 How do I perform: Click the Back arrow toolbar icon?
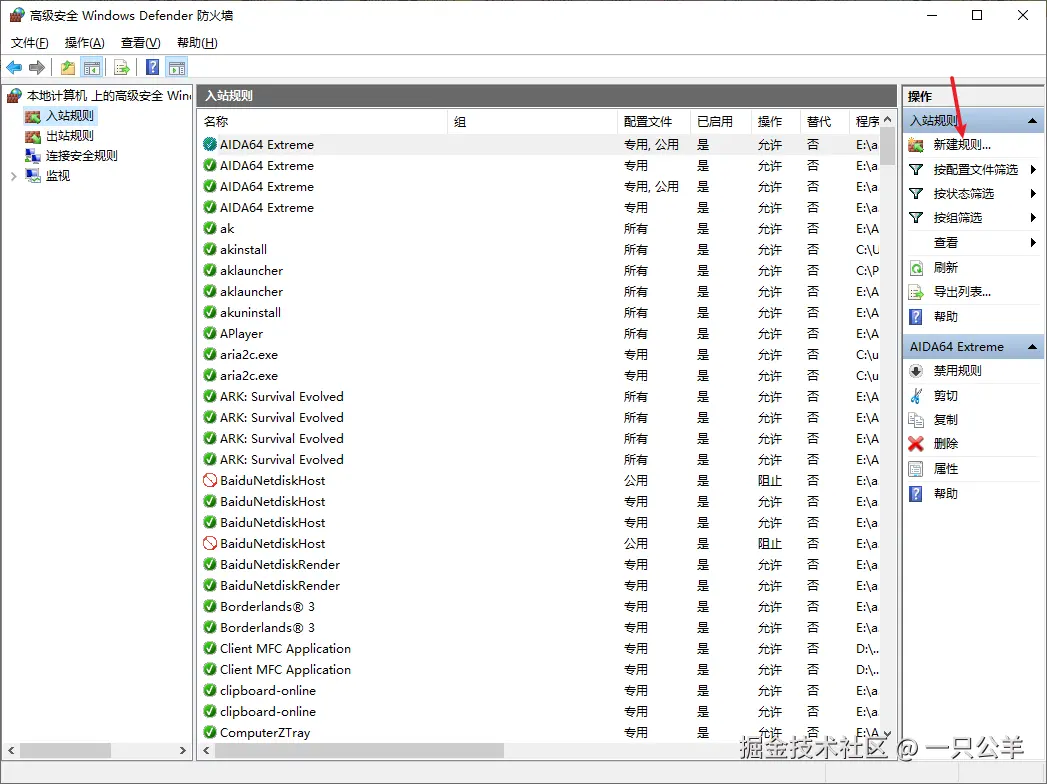14,67
